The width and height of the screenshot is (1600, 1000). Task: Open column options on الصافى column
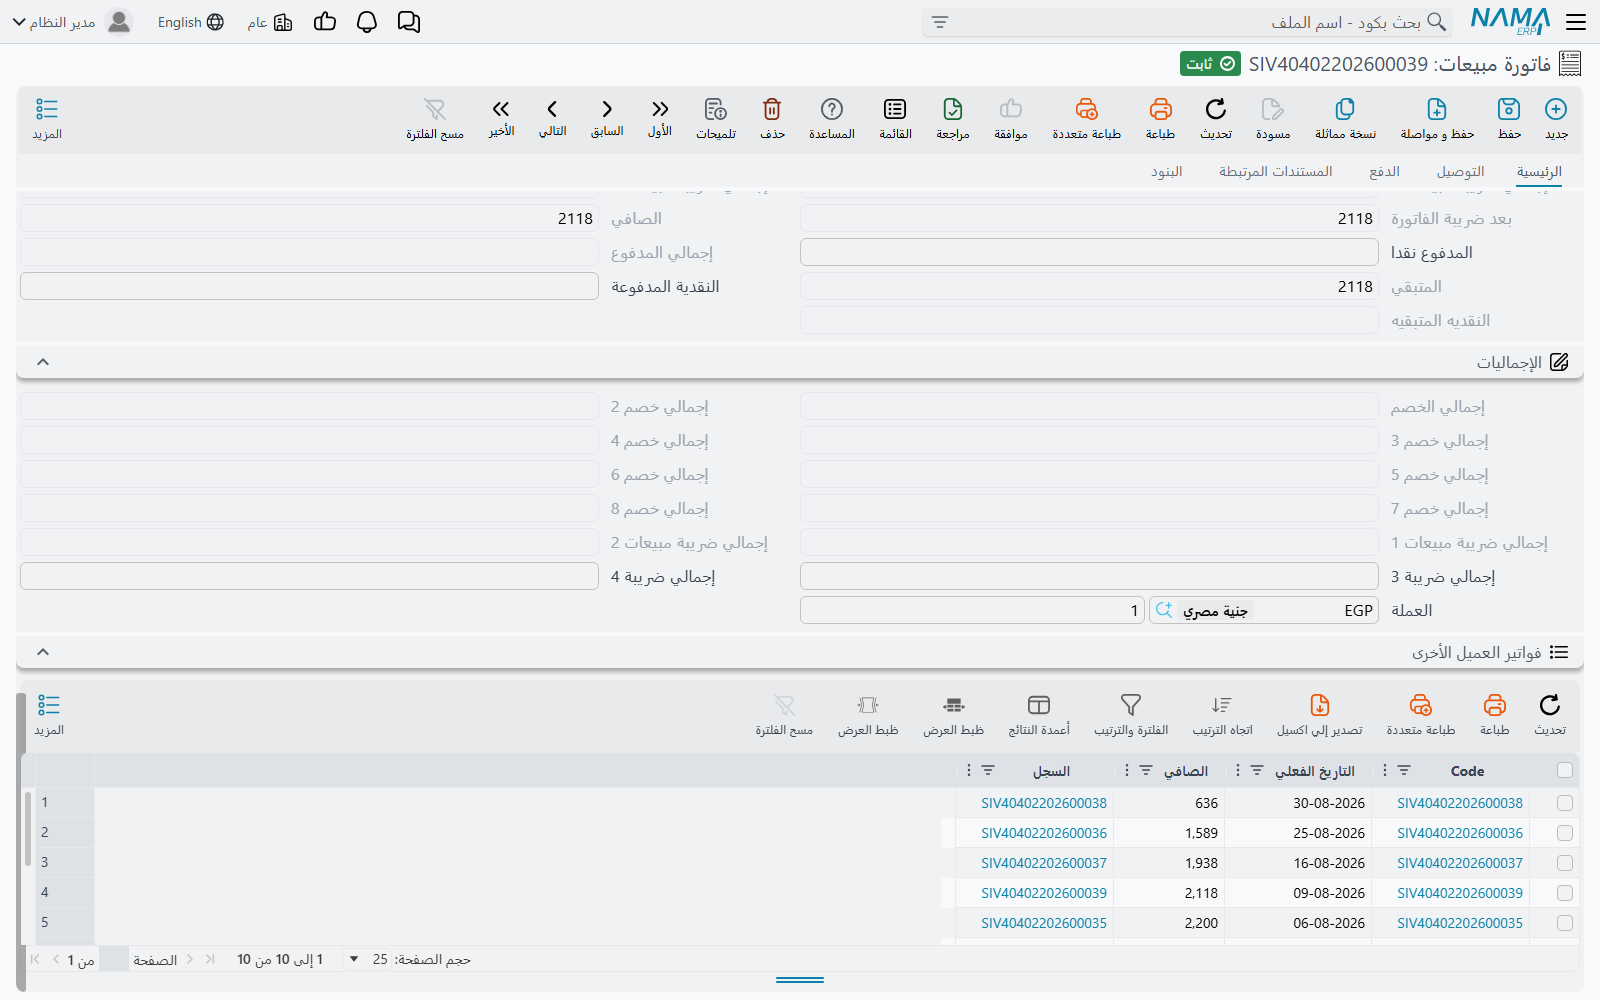tap(1127, 770)
